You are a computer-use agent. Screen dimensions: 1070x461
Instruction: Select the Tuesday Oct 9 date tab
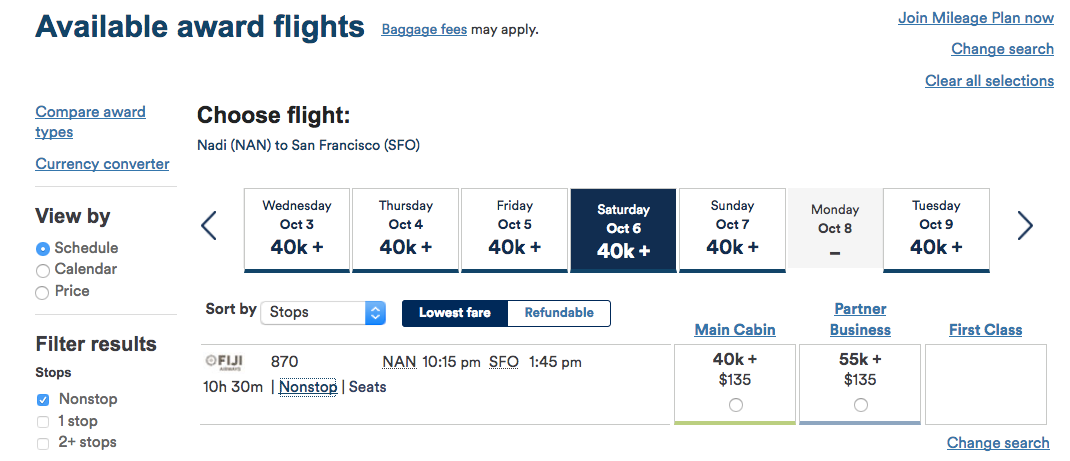(936, 229)
